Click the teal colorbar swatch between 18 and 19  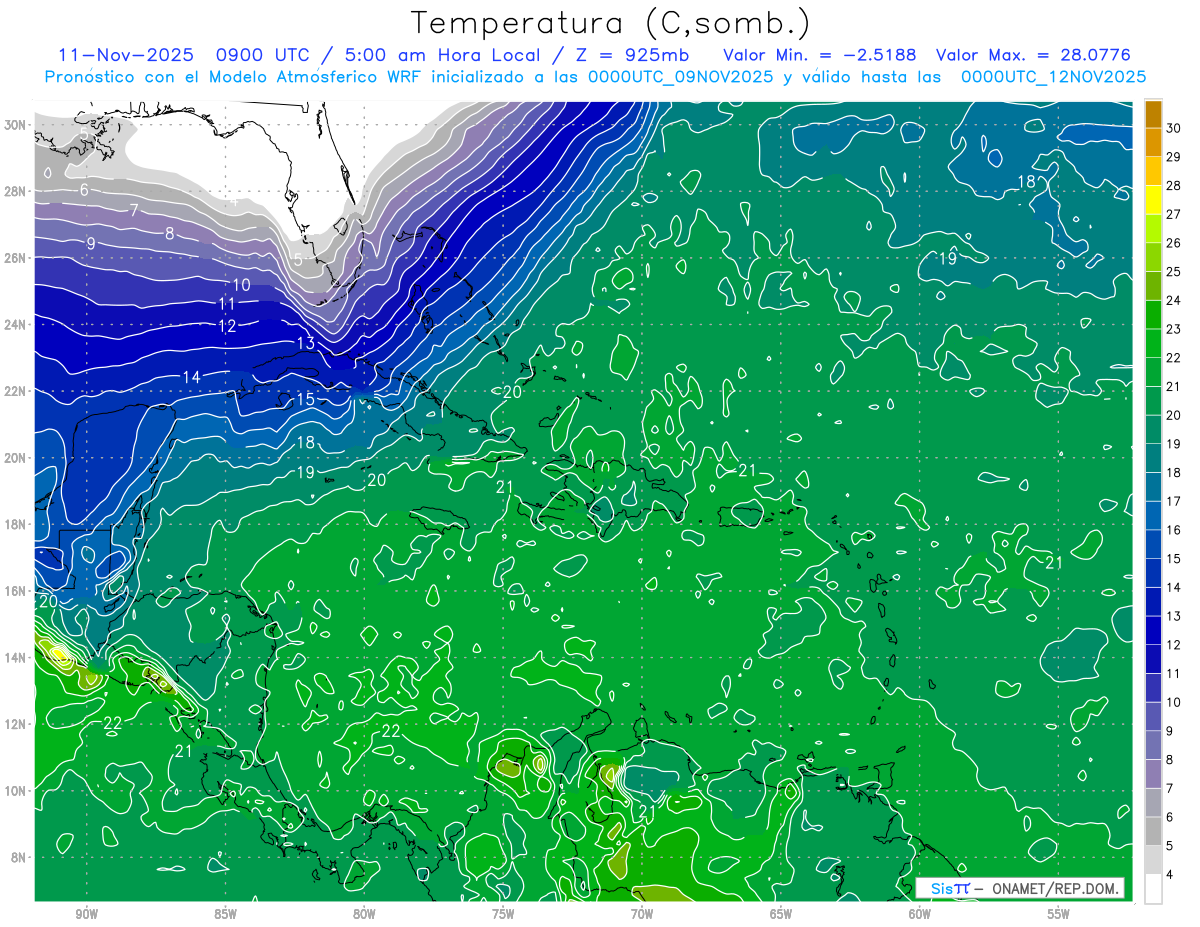click(x=1153, y=458)
